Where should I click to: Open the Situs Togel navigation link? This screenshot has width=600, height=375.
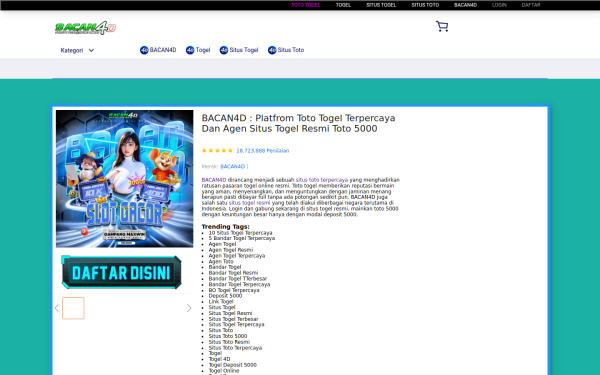pos(244,50)
